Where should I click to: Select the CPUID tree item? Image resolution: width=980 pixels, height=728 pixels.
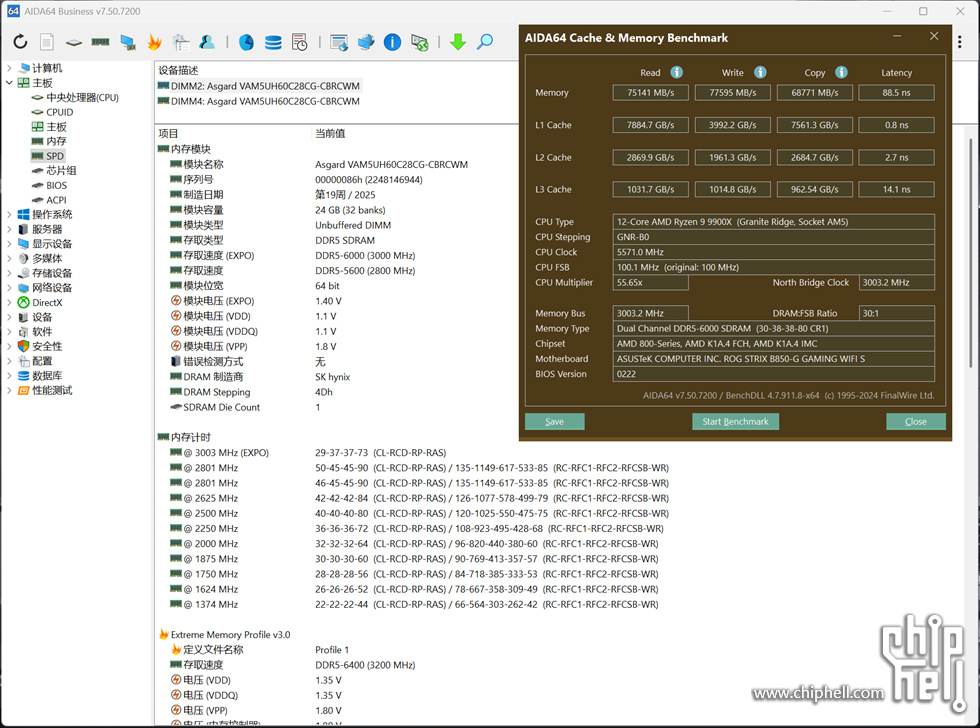pyautogui.click(x=59, y=112)
